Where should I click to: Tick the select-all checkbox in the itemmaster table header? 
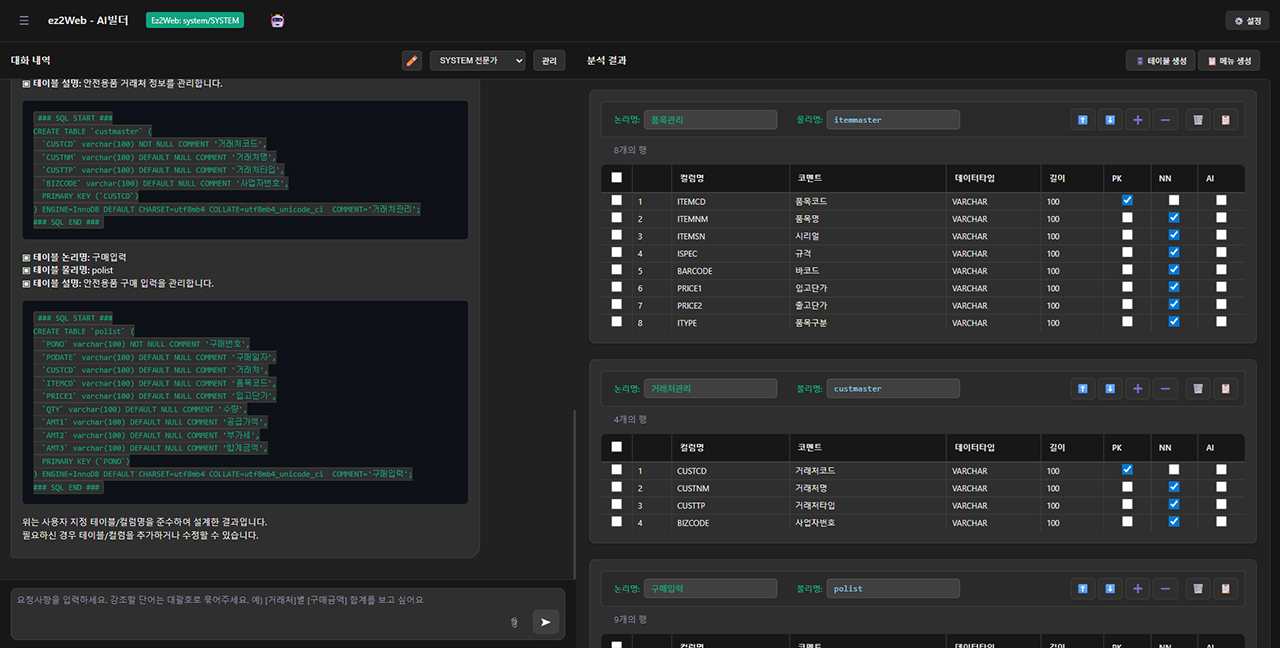617,178
